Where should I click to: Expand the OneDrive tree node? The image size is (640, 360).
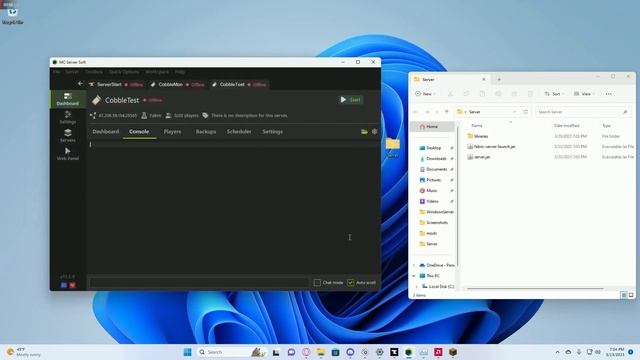click(414, 265)
